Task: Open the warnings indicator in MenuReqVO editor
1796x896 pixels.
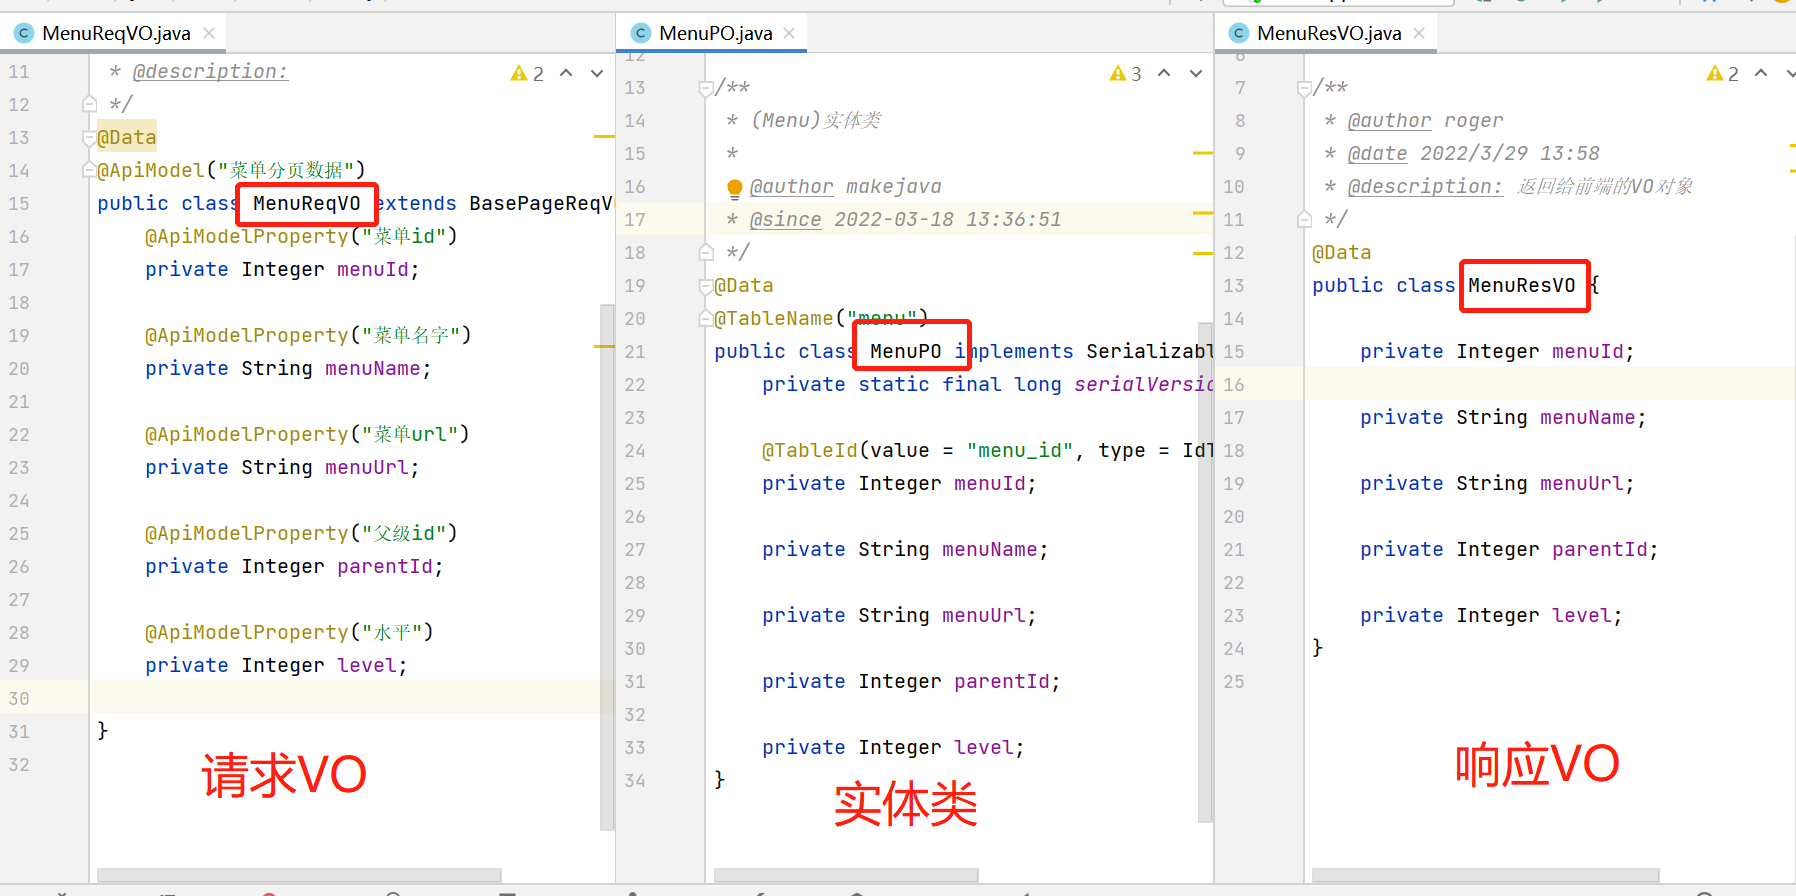Action: 527,73
